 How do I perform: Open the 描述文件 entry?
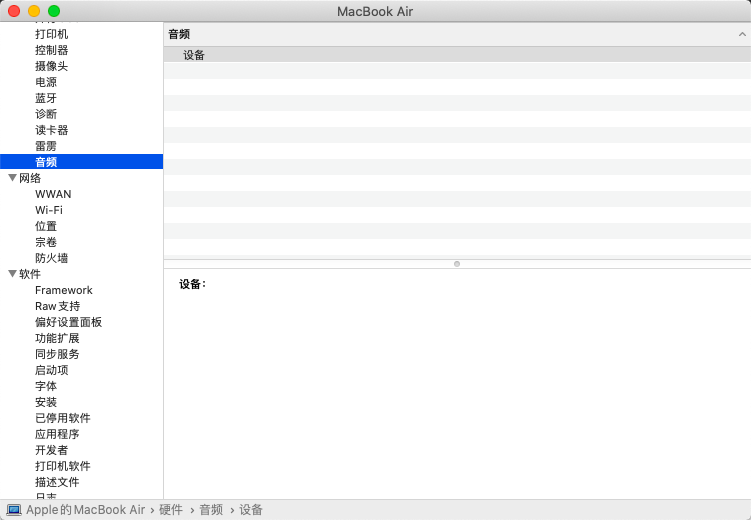[57, 482]
